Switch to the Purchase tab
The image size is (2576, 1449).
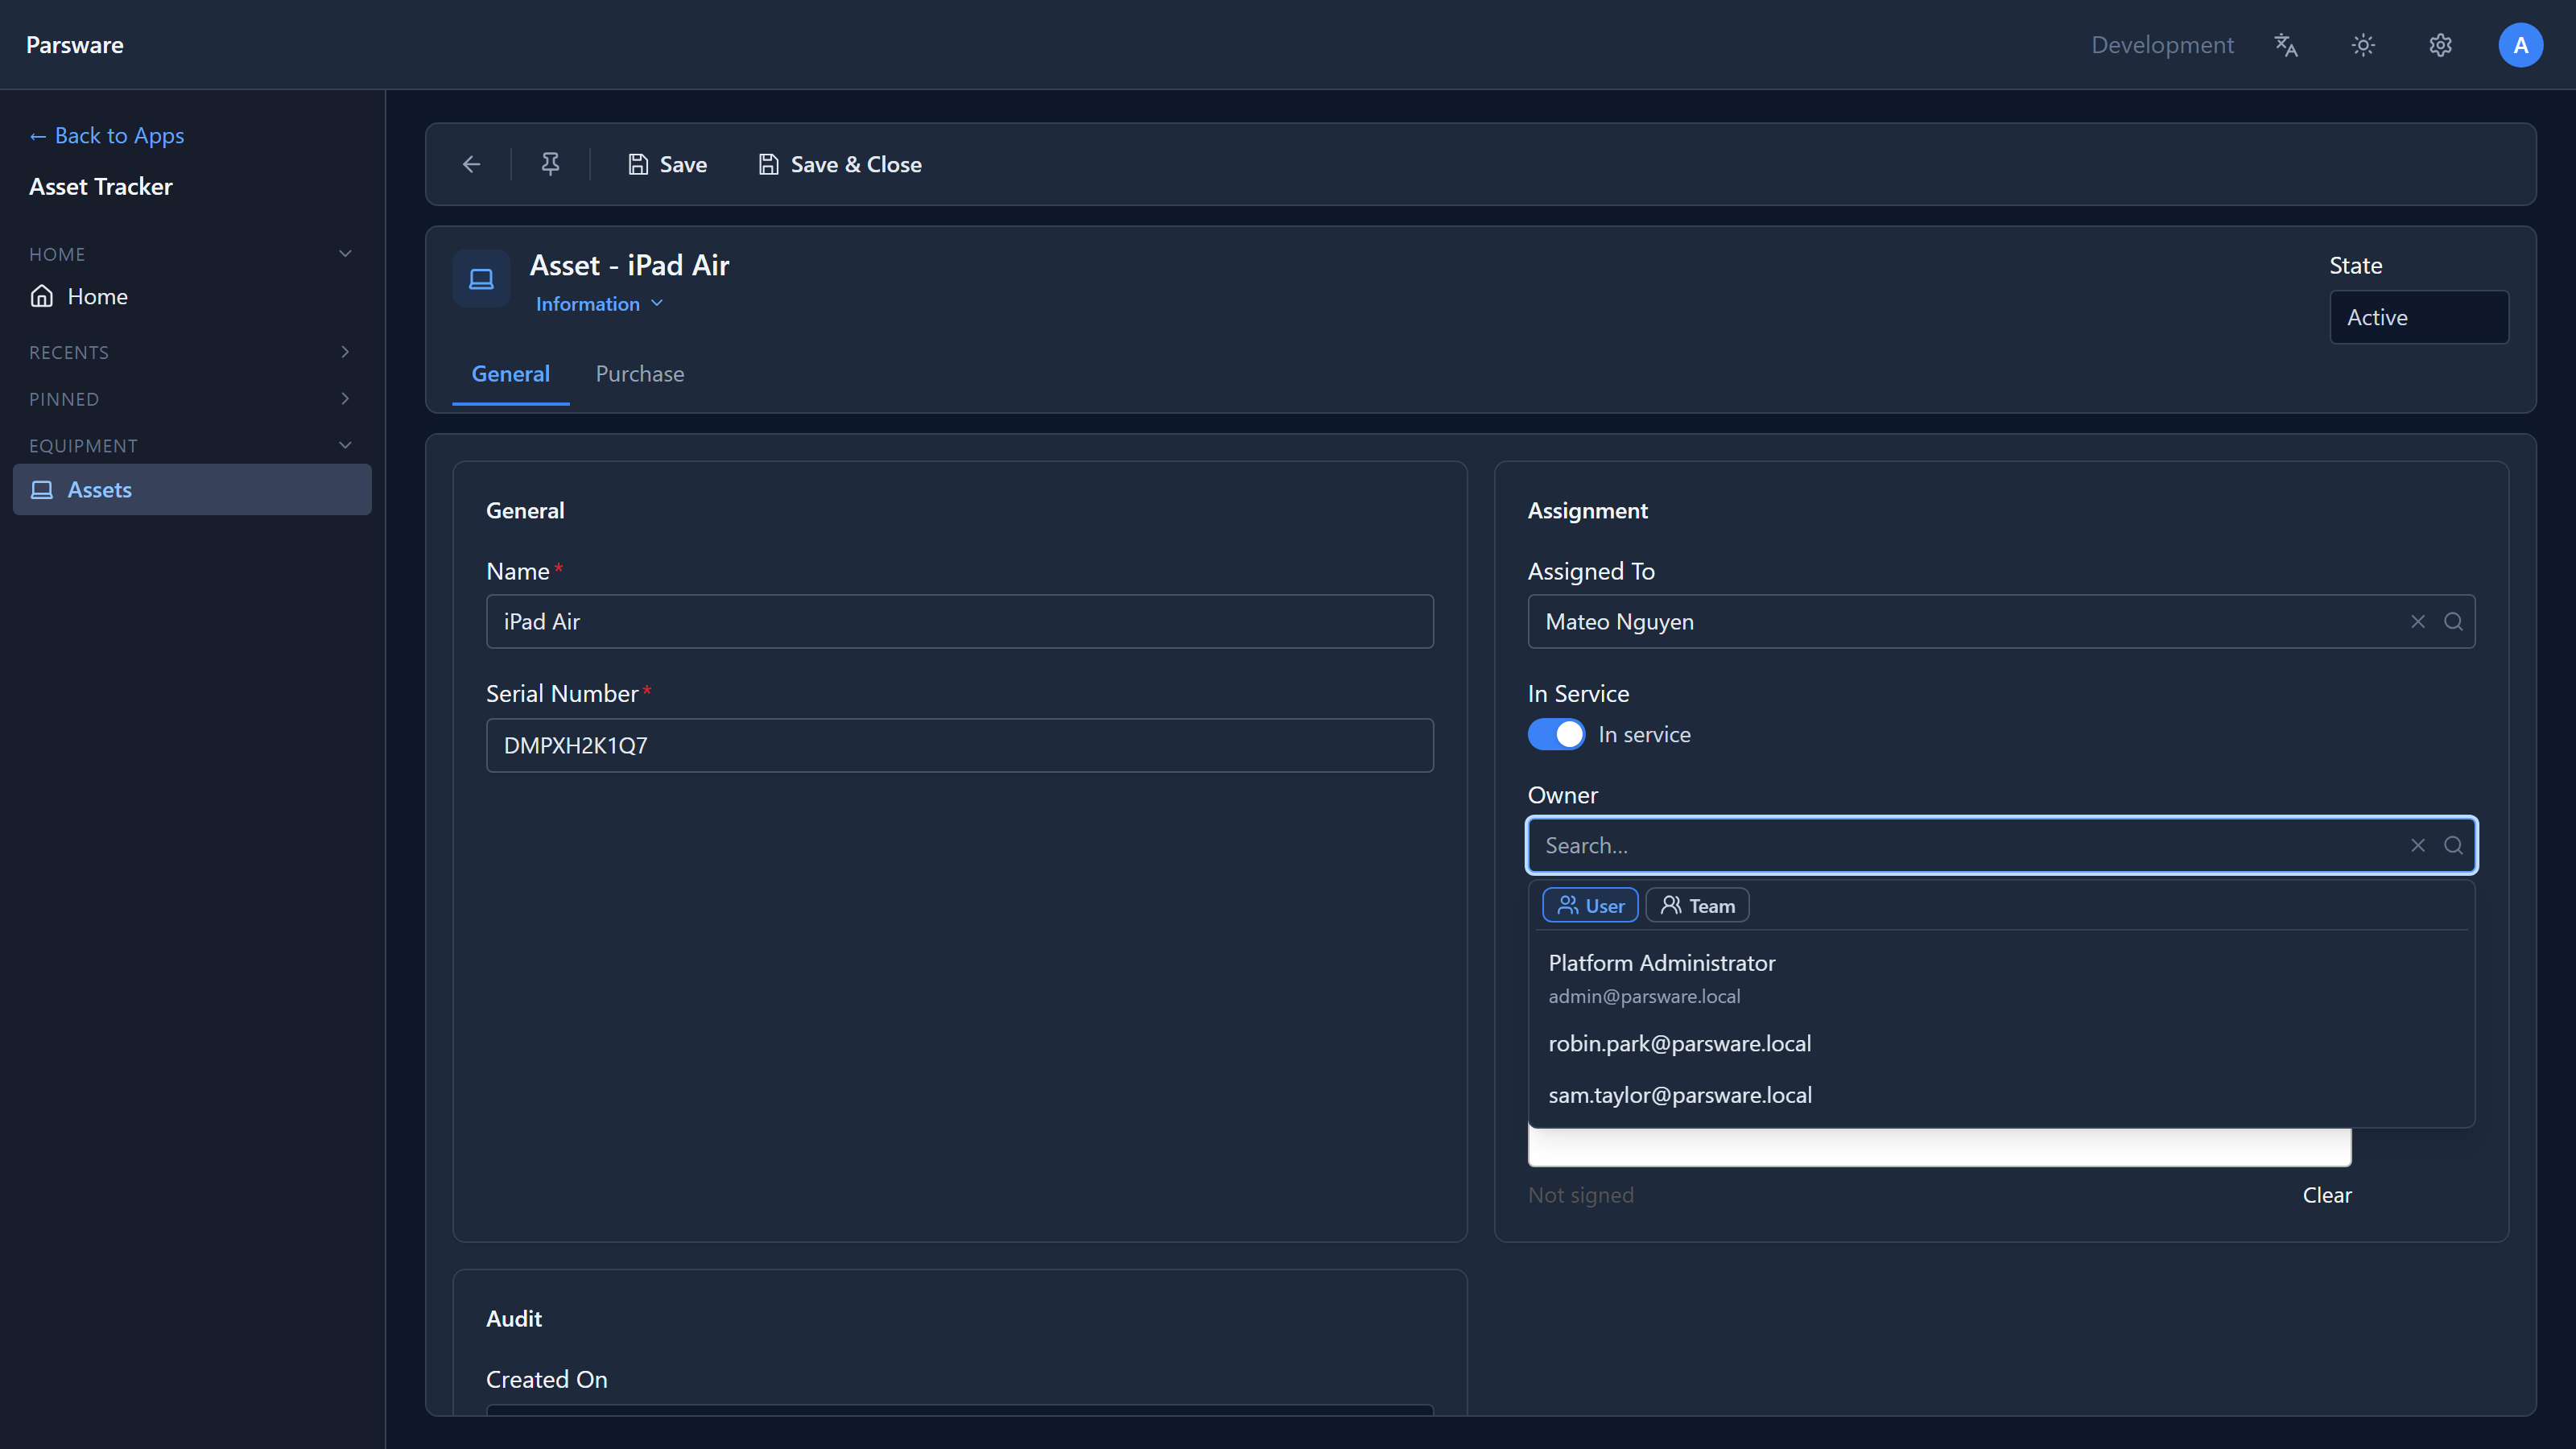tap(640, 374)
